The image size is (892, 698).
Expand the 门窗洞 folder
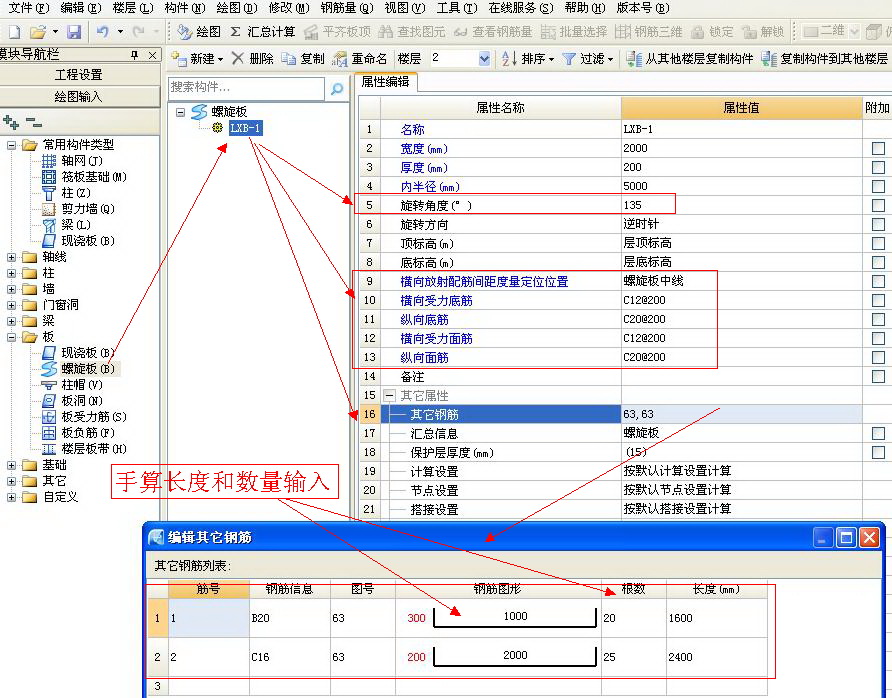point(11,305)
